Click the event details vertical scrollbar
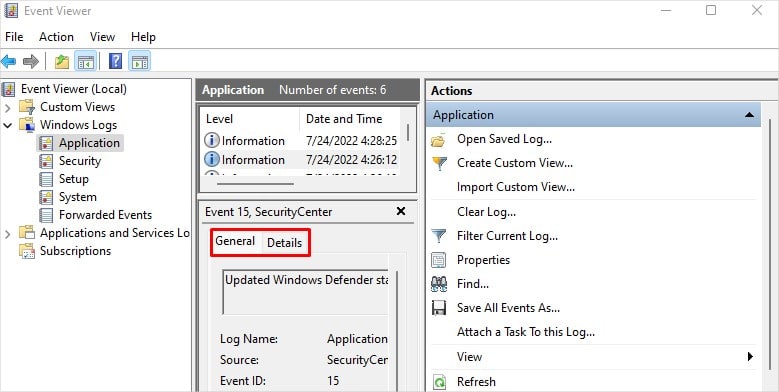The width and height of the screenshot is (779, 392). (x=397, y=331)
